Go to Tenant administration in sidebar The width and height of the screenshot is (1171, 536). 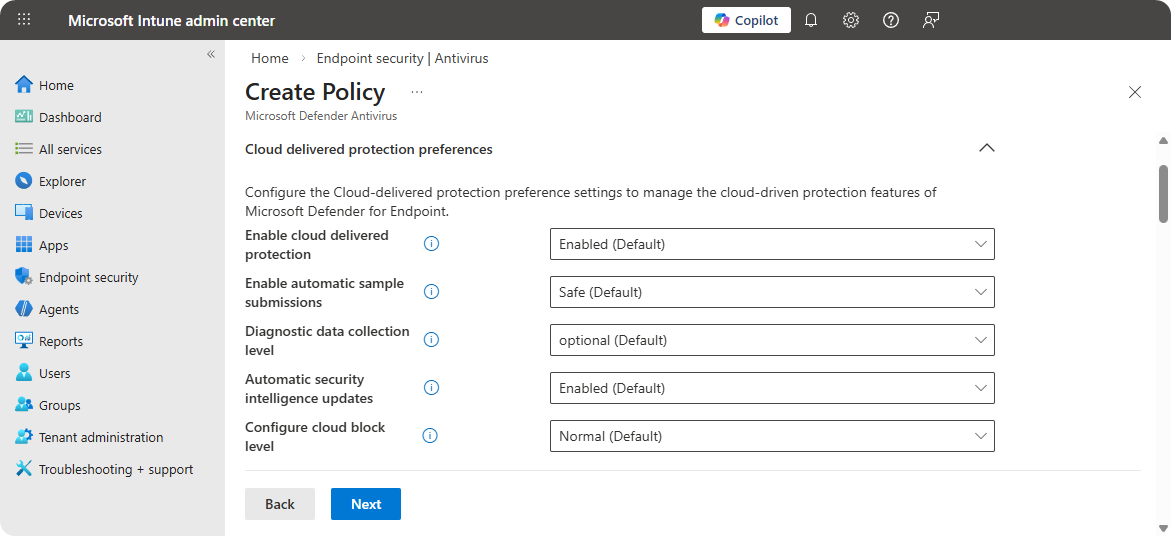pos(100,437)
